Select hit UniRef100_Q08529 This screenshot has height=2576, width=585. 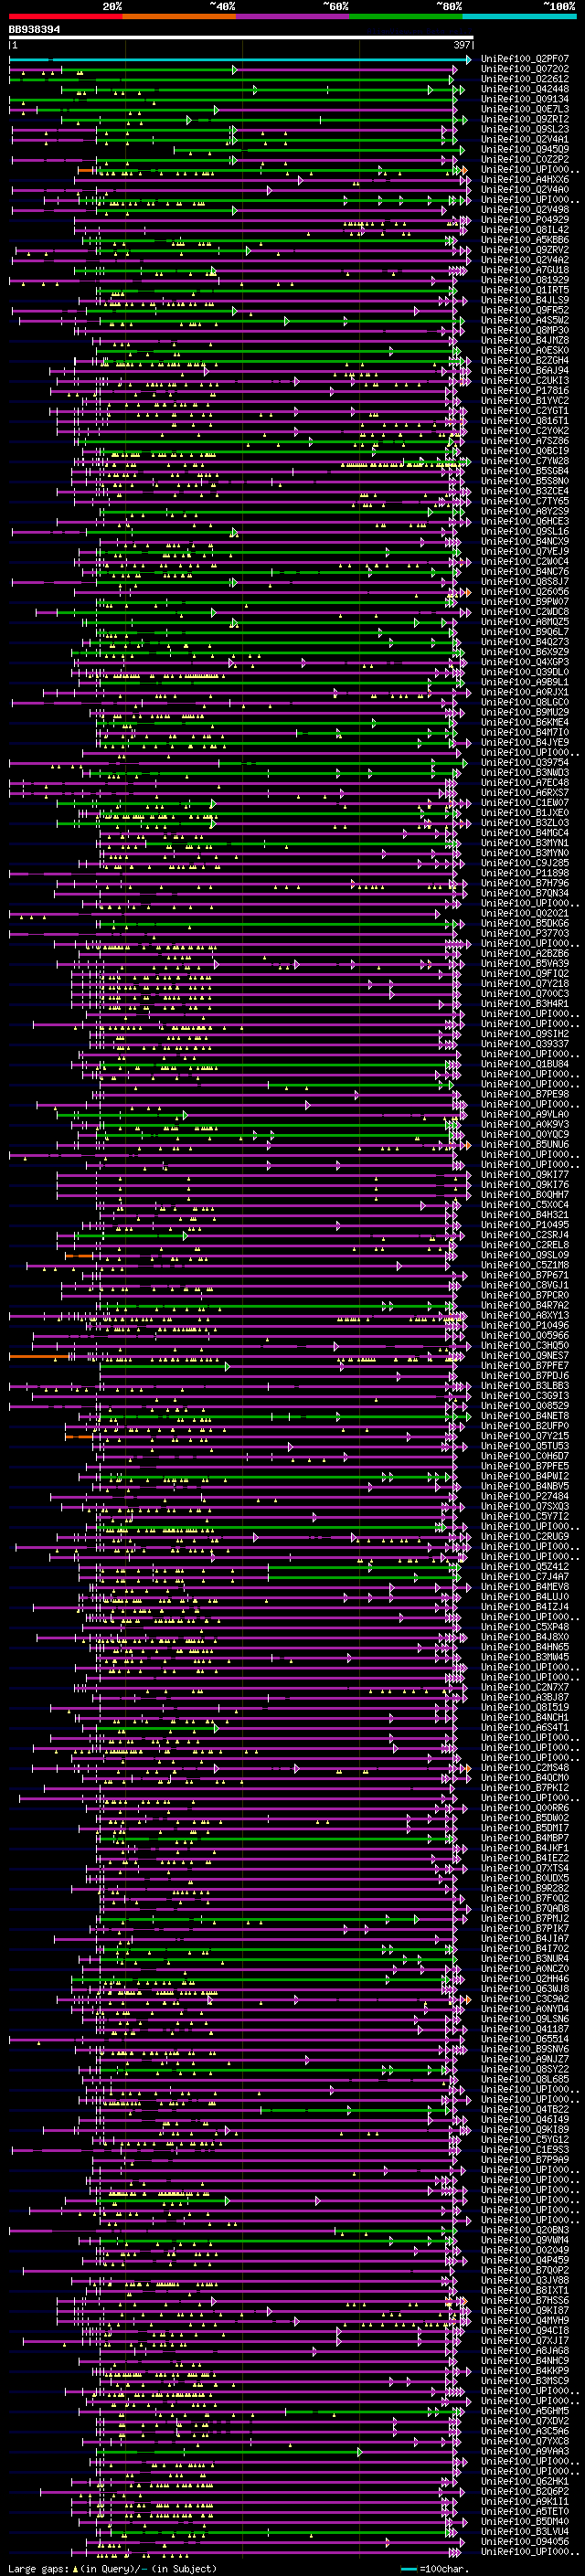pyautogui.click(x=525, y=1406)
